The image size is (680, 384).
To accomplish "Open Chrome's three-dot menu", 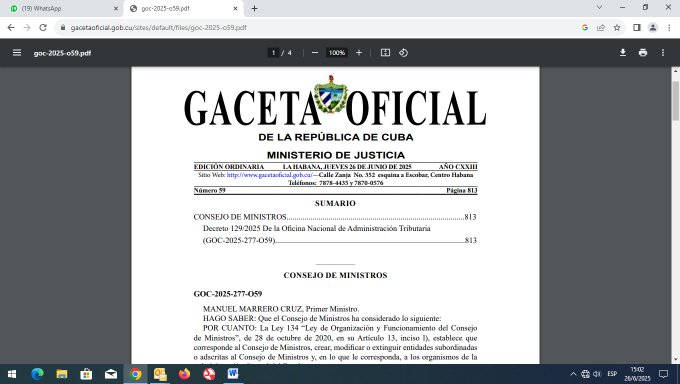I will coord(669,27).
